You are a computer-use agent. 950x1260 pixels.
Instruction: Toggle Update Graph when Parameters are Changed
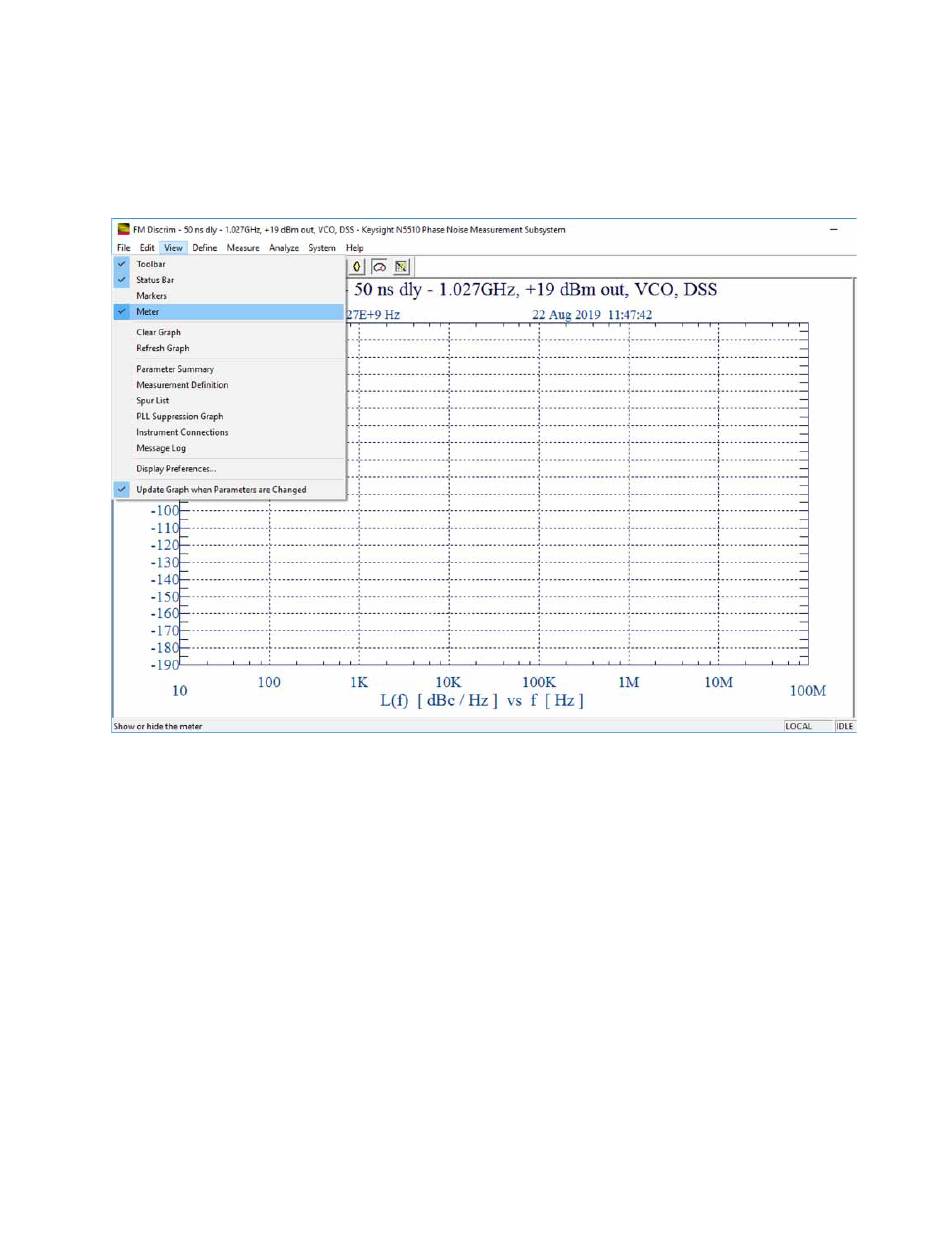tap(228, 489)
